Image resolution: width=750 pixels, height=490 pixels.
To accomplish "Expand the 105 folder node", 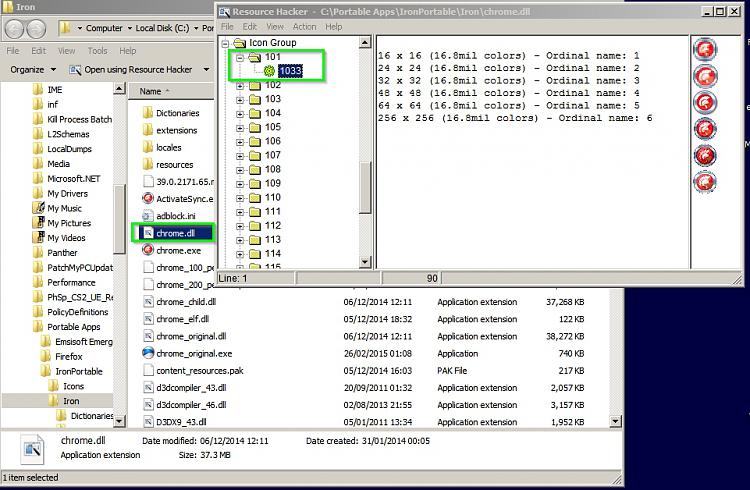I will coord(240,128).
